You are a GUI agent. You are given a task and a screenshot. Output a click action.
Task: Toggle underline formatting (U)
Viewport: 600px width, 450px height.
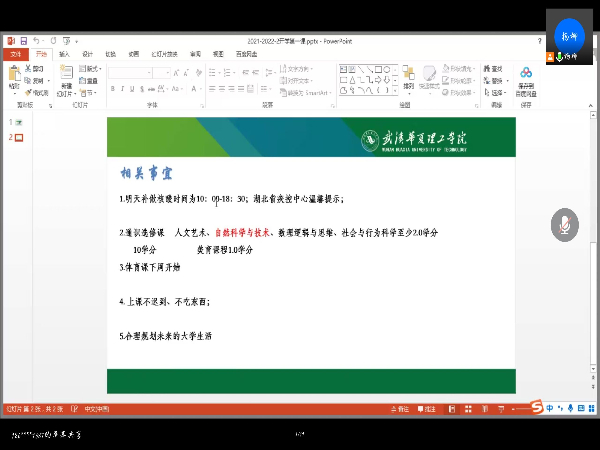coord(132,89)
